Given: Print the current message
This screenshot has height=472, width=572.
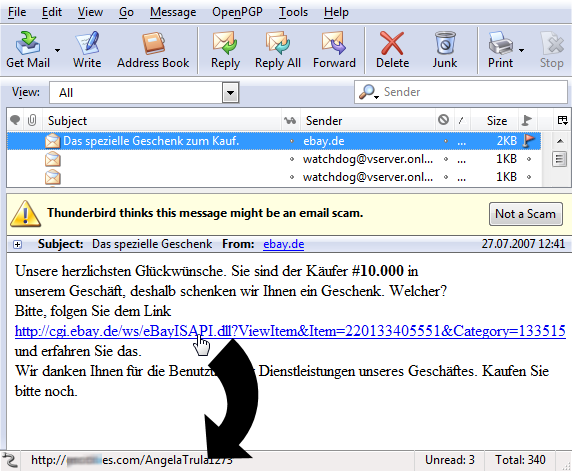Looking at the screenshot, I should (x=500, y=50).
